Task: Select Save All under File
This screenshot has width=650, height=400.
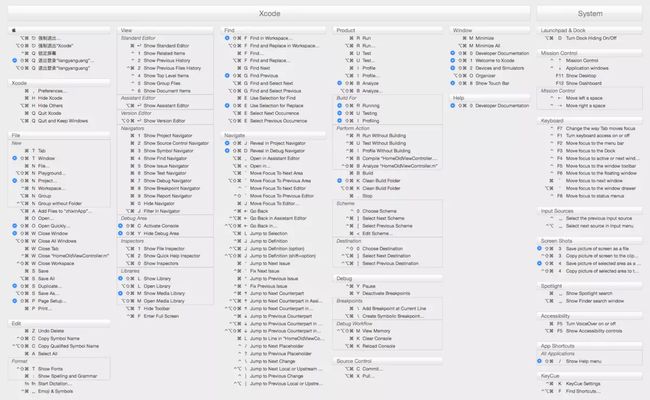Action: click(x=46, y=279)
